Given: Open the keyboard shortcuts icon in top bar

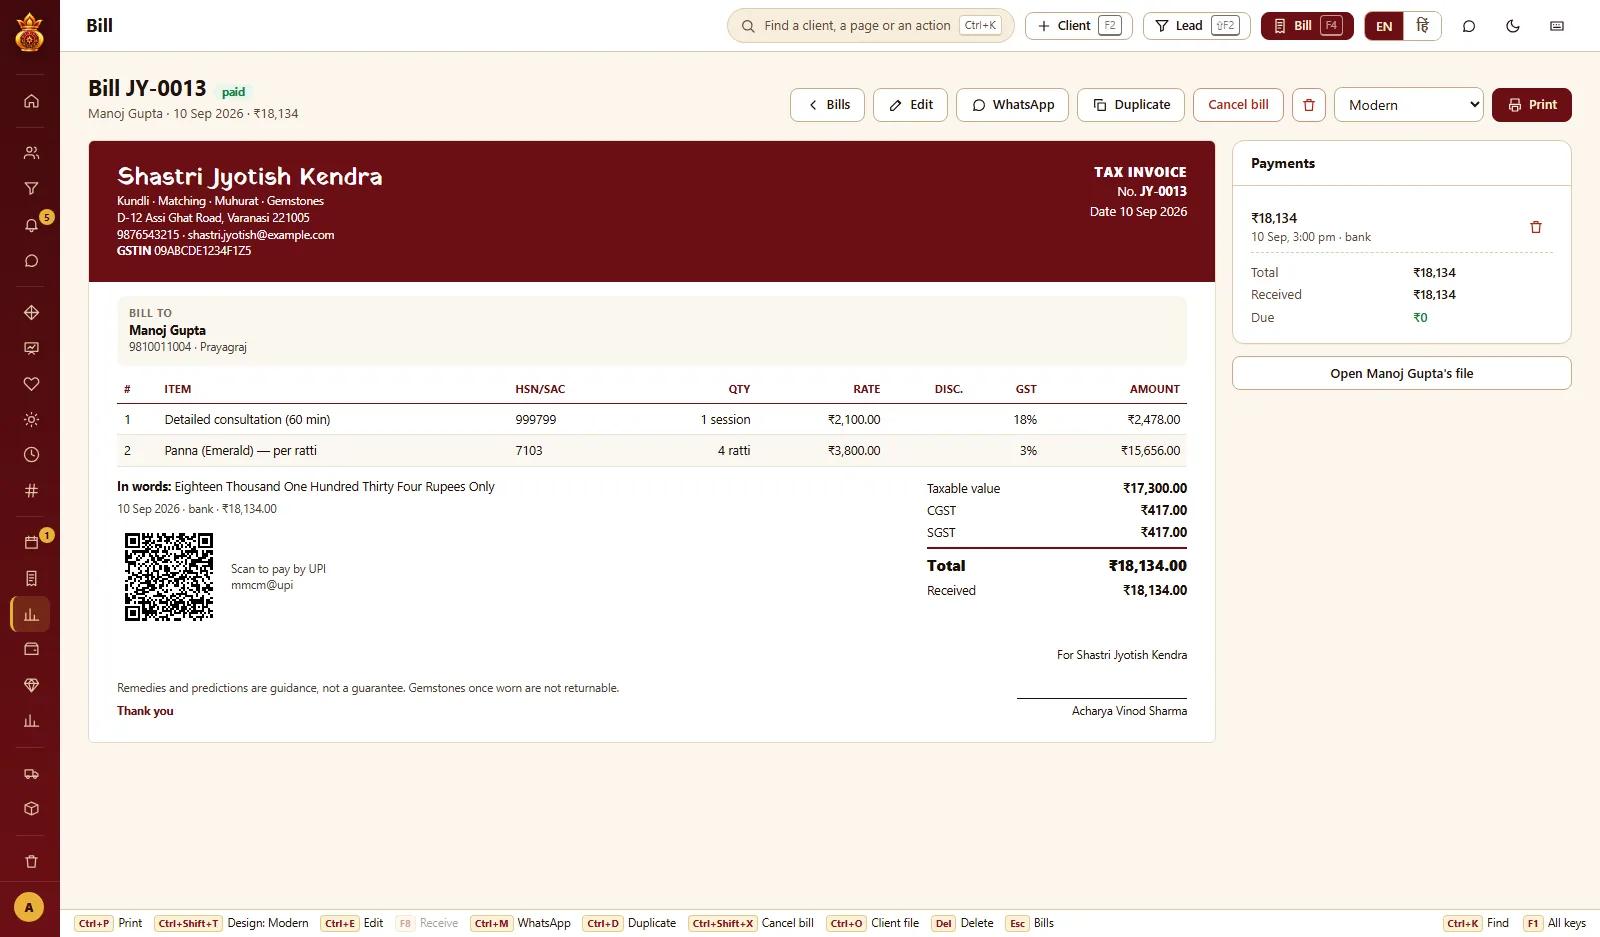Looking at the screenshot, I should tap(1557, 26).
